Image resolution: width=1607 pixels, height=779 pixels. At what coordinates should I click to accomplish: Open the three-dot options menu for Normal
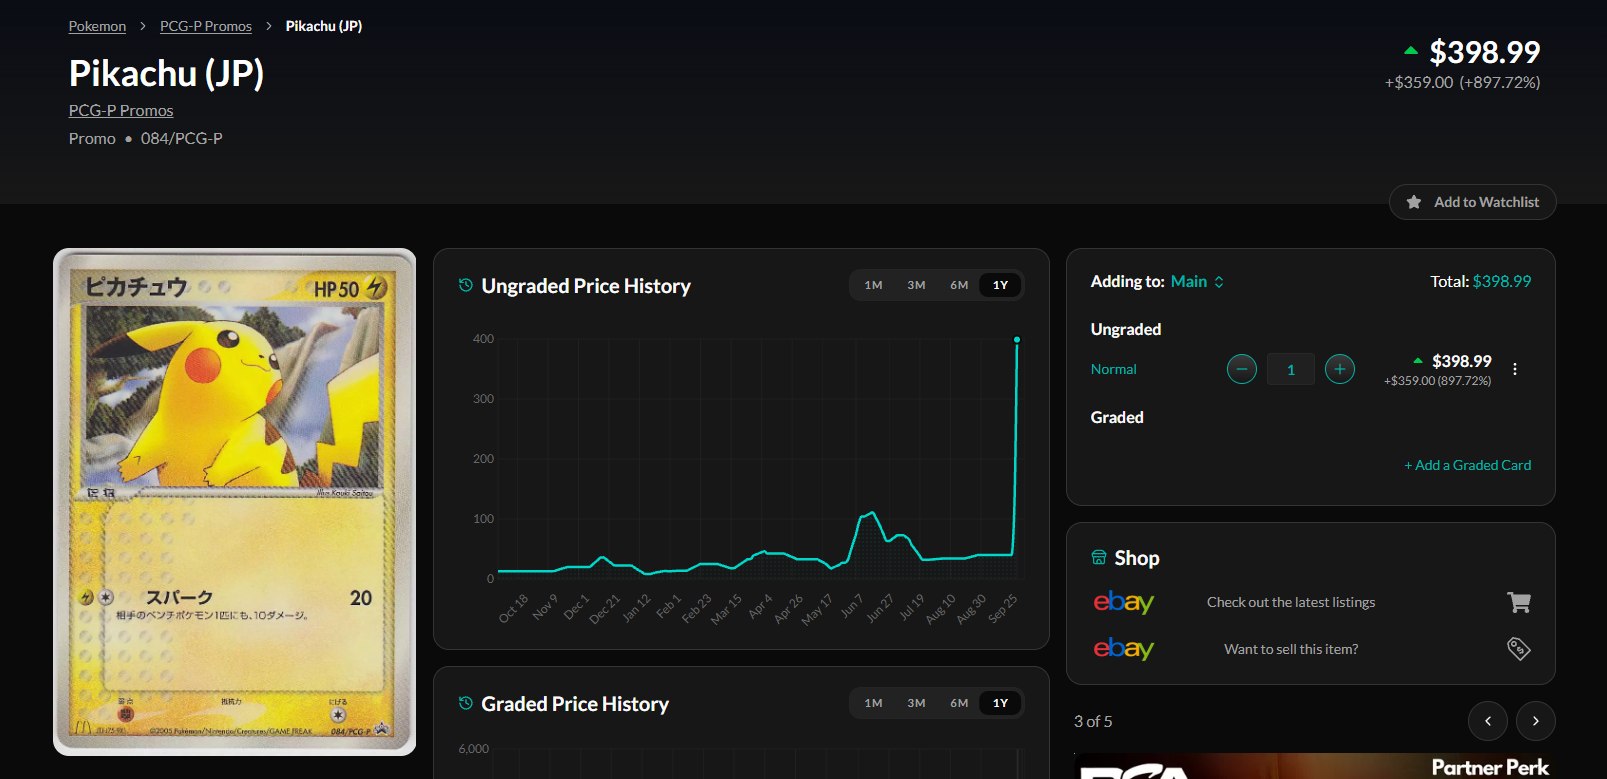tap(1515, 369)
